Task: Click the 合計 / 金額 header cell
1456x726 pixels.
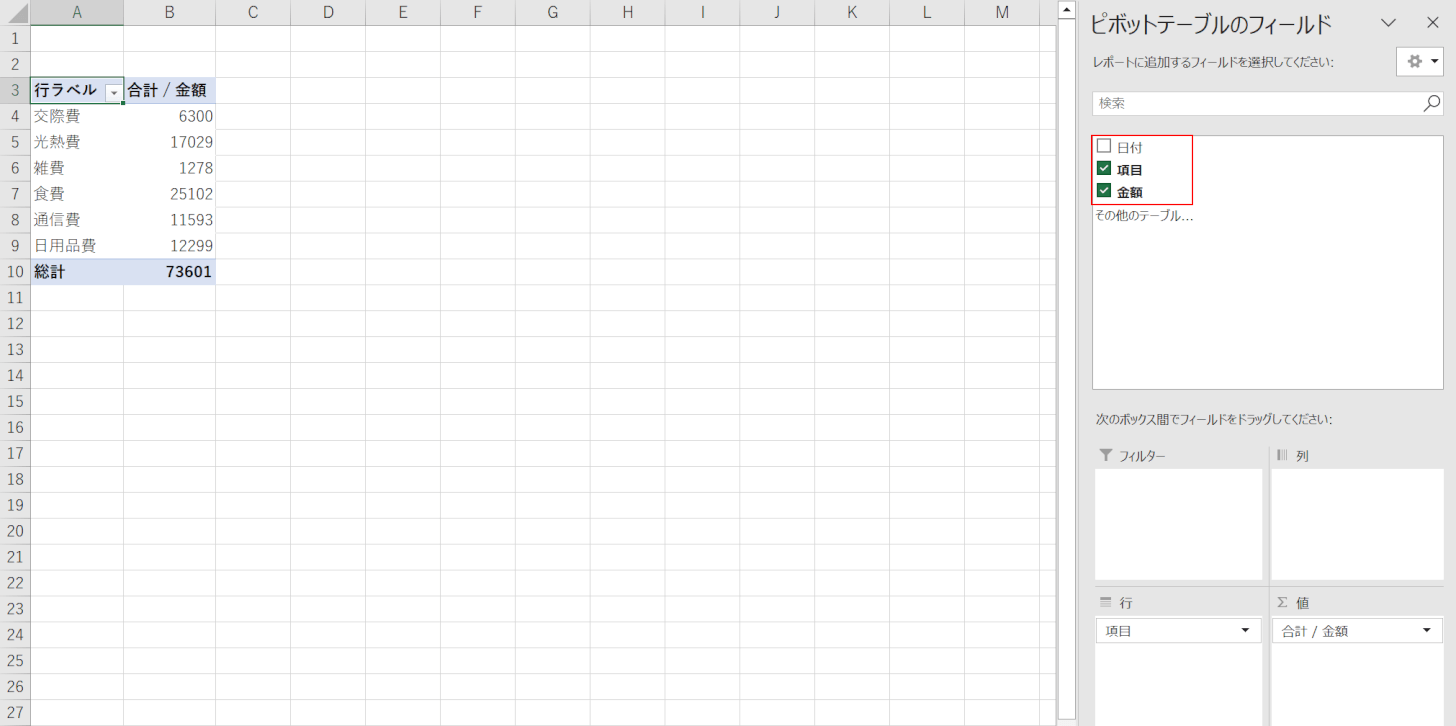Action: pos(170,90)
